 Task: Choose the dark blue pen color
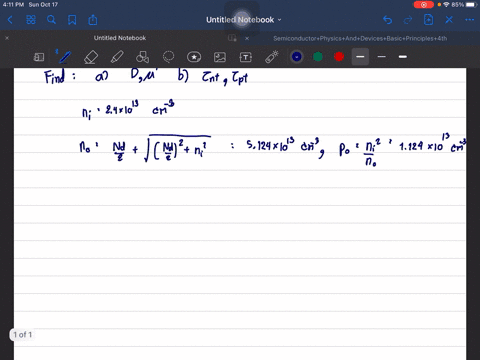coord(297,57)
